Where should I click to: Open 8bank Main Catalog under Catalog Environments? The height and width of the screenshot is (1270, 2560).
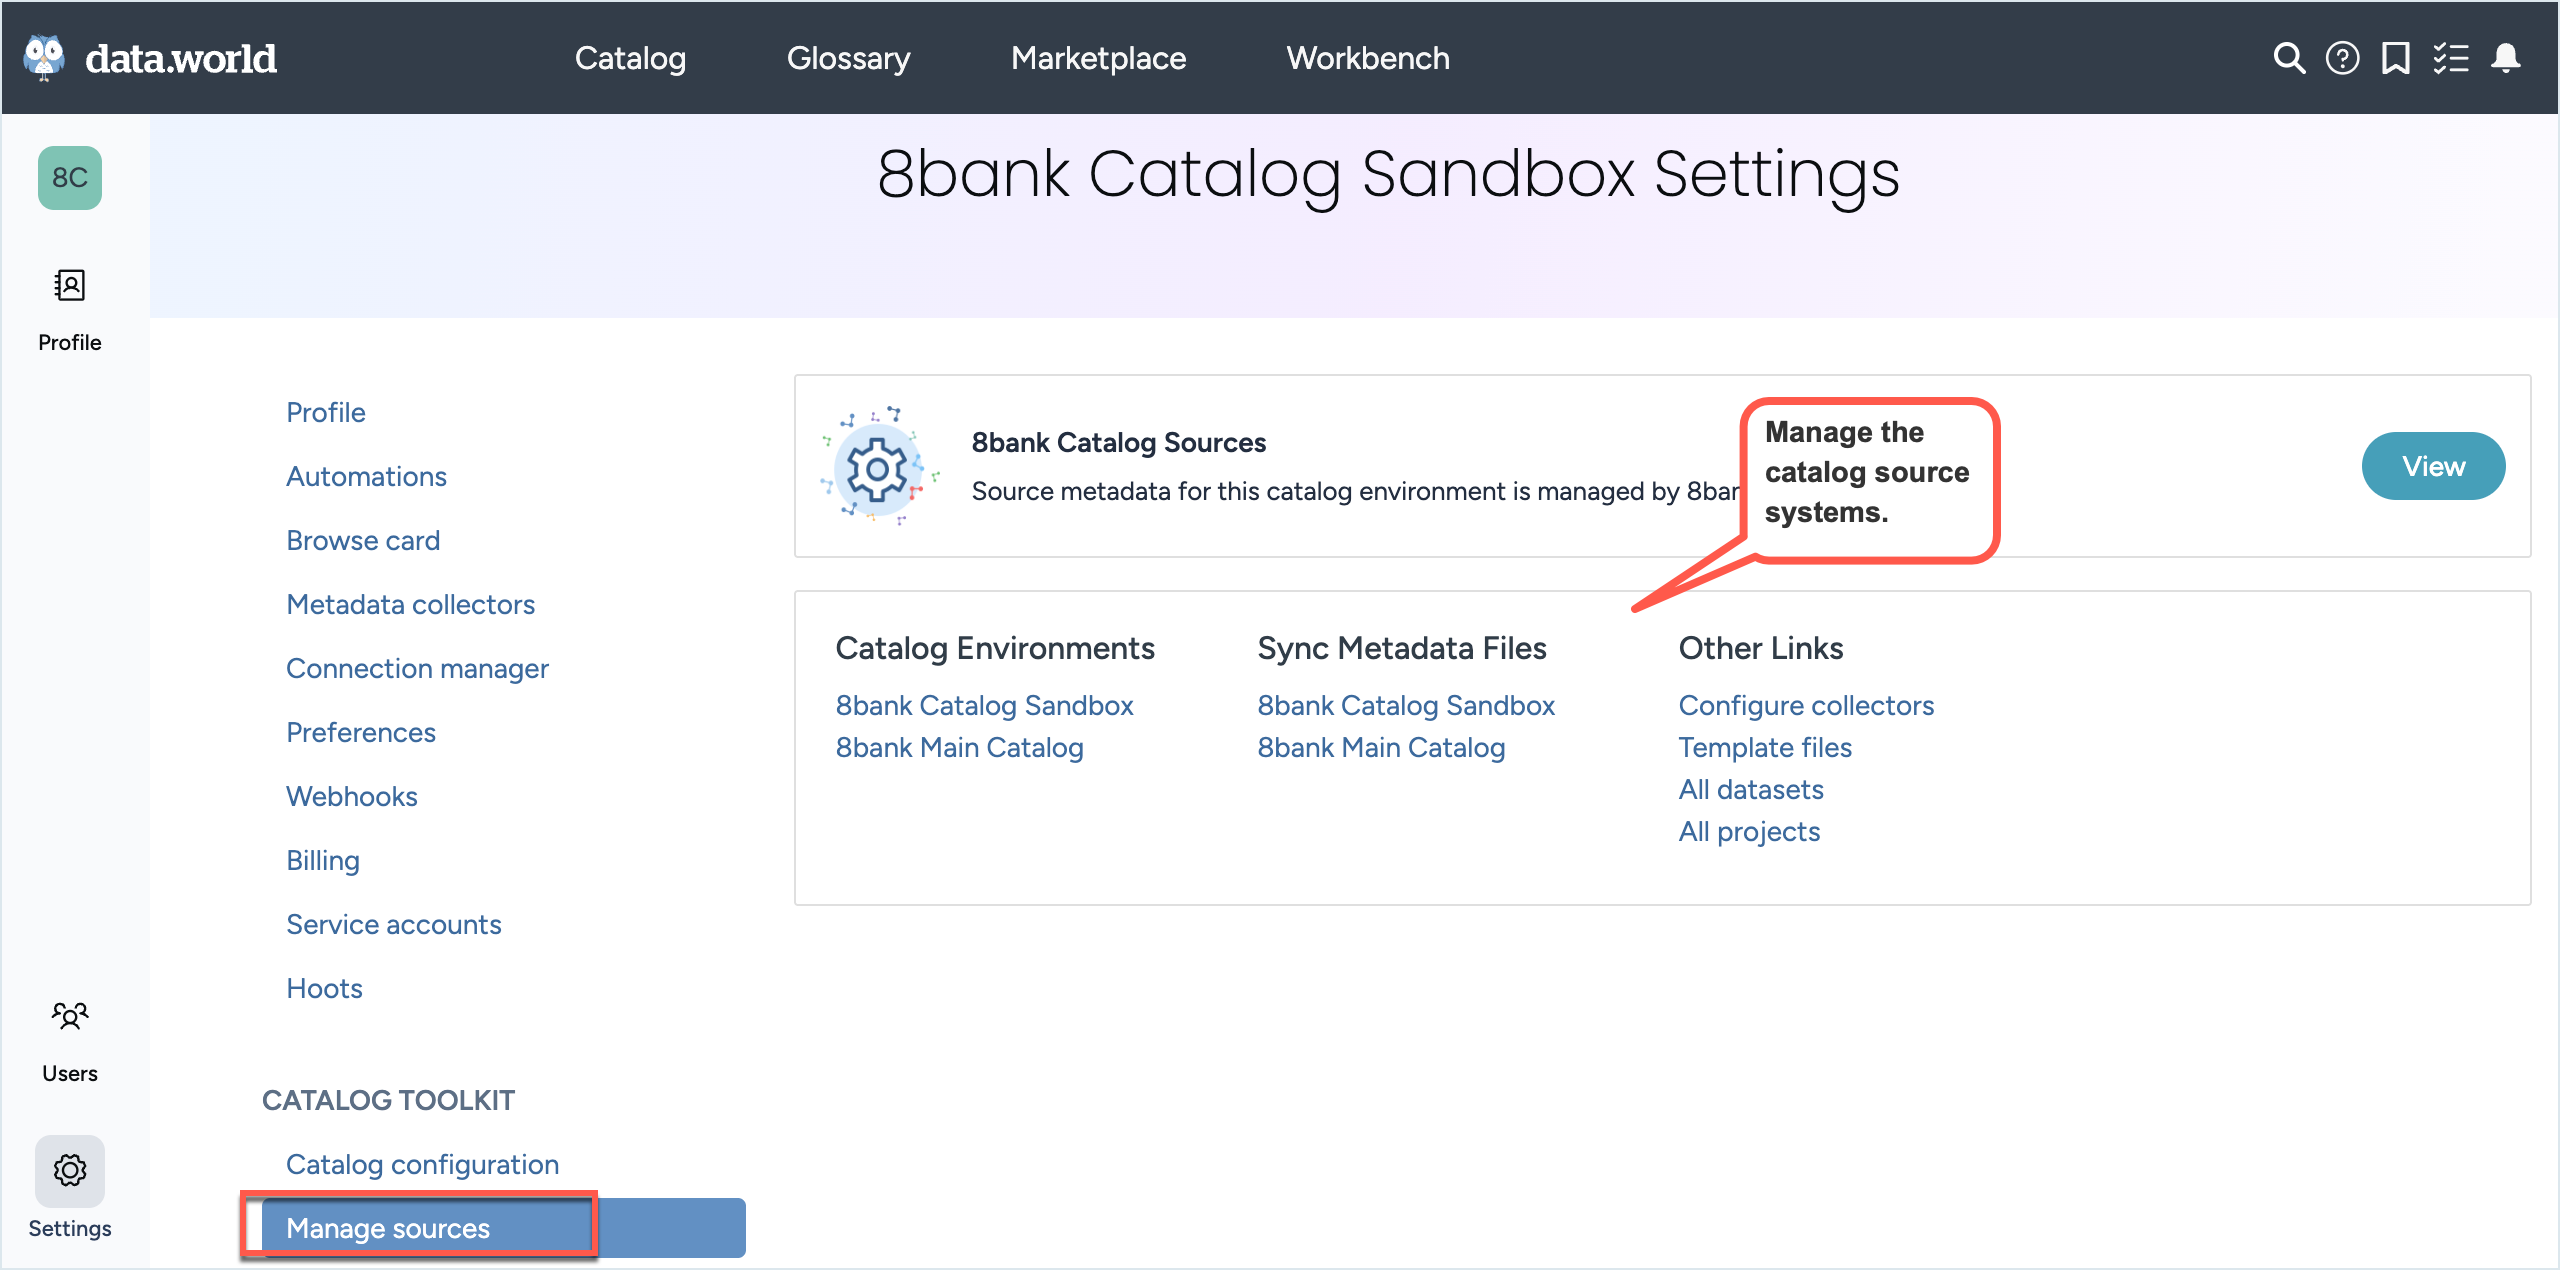(x=959, y=747)
